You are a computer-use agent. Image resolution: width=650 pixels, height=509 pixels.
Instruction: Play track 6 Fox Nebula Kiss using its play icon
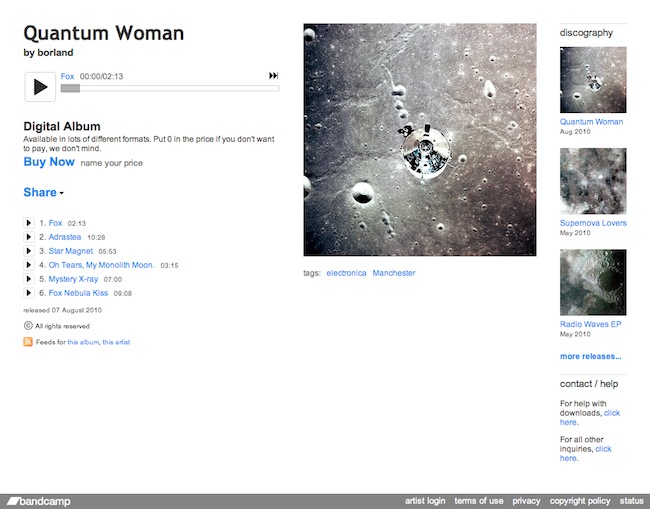pos(29,293)
